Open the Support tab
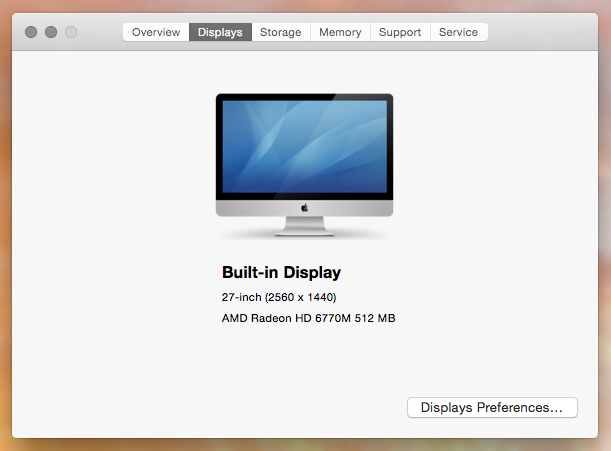This screenshot has height=451, width=611. [400, 32]
